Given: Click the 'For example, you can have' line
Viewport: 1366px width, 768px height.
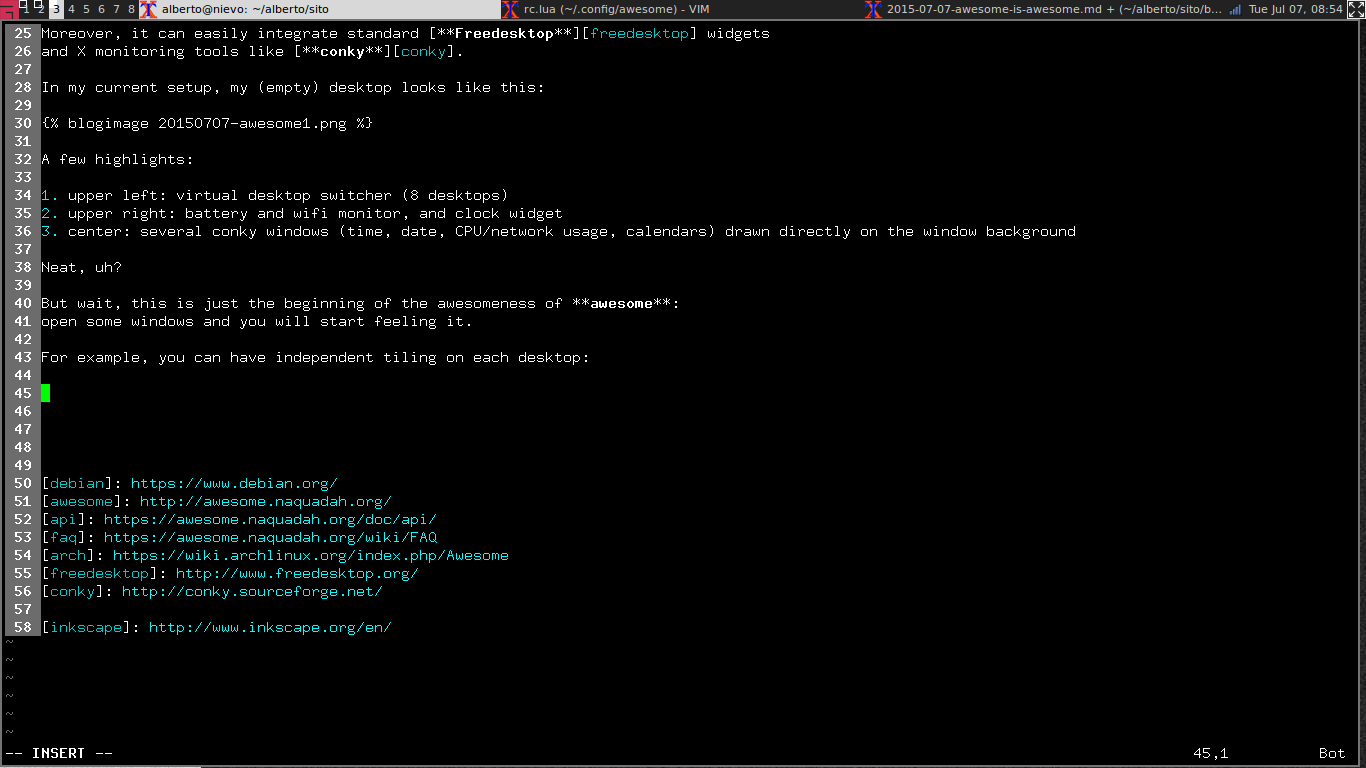Looking at the screenshot, I should click(315, 357).
